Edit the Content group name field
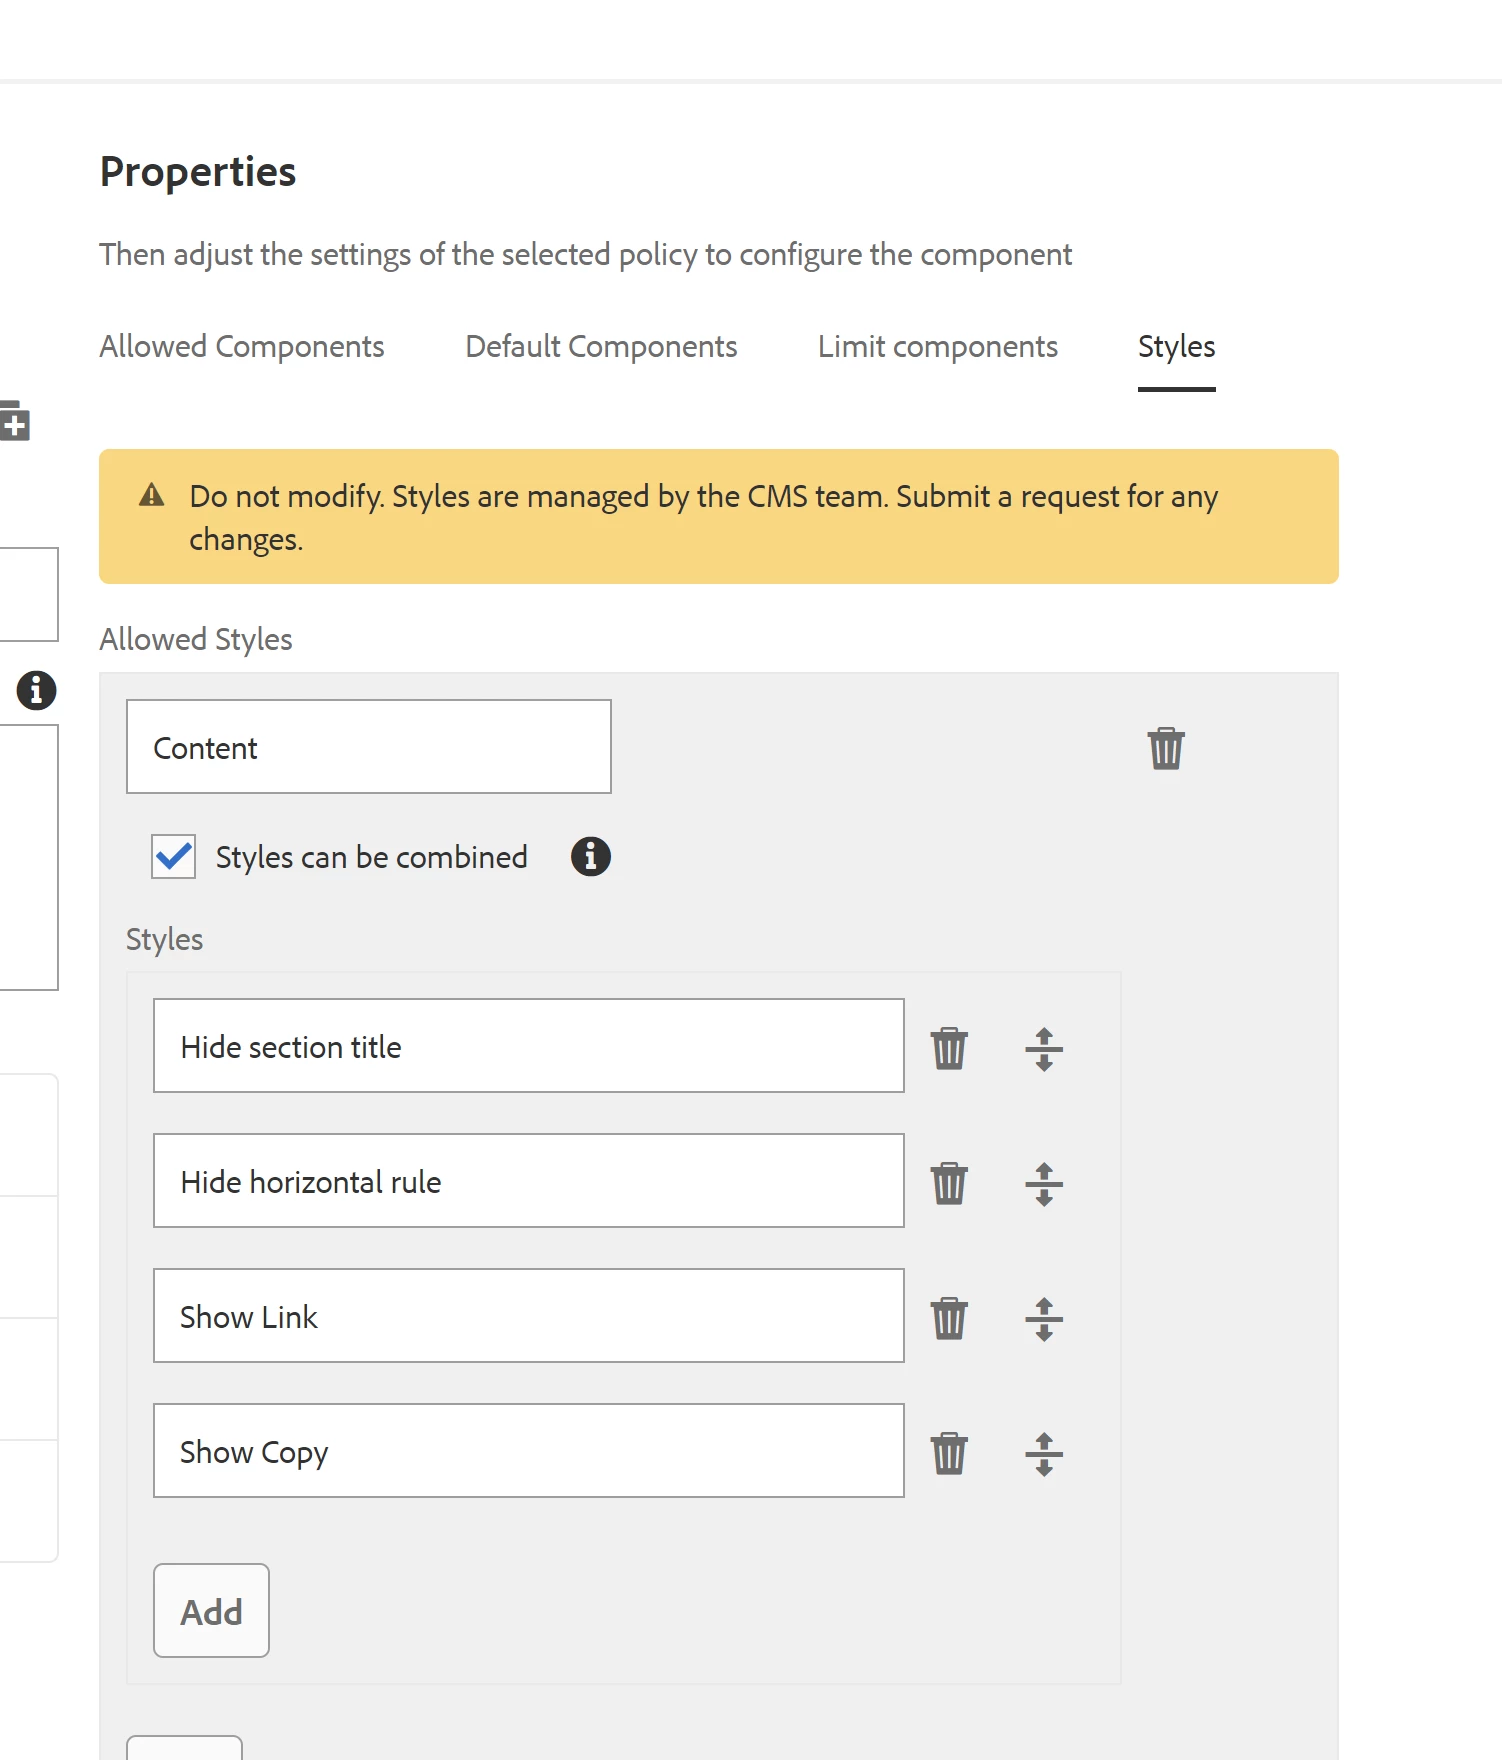 pos(368,747)
